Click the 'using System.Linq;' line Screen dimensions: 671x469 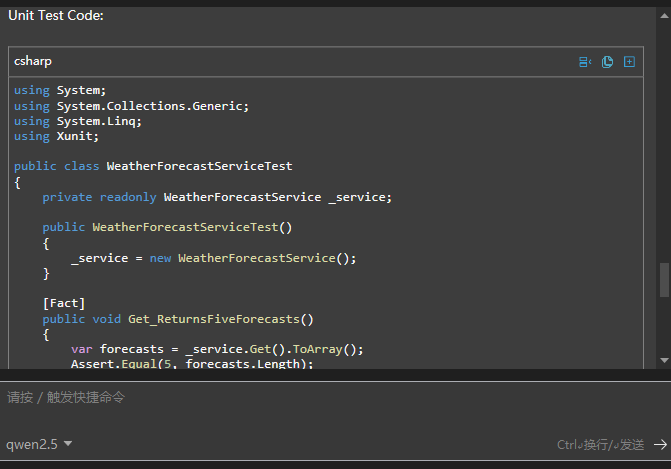78,121
